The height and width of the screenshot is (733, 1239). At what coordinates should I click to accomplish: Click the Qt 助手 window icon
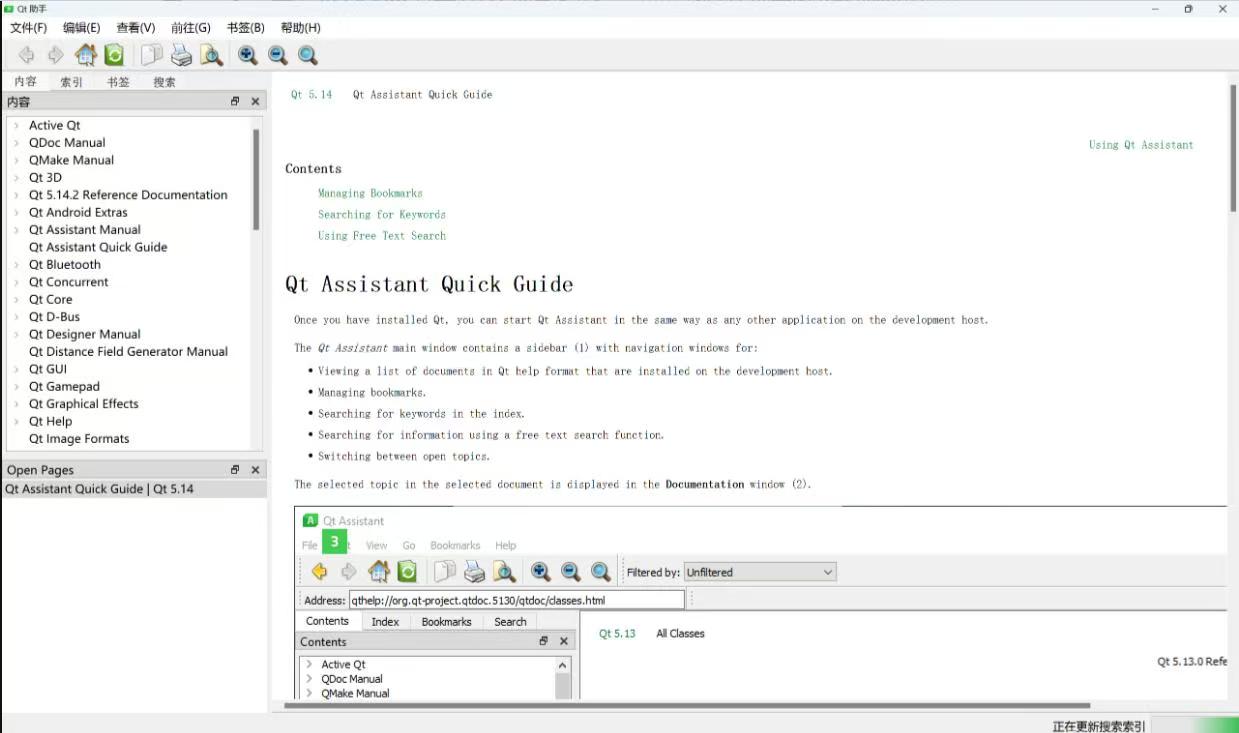[x=9, y=8]
